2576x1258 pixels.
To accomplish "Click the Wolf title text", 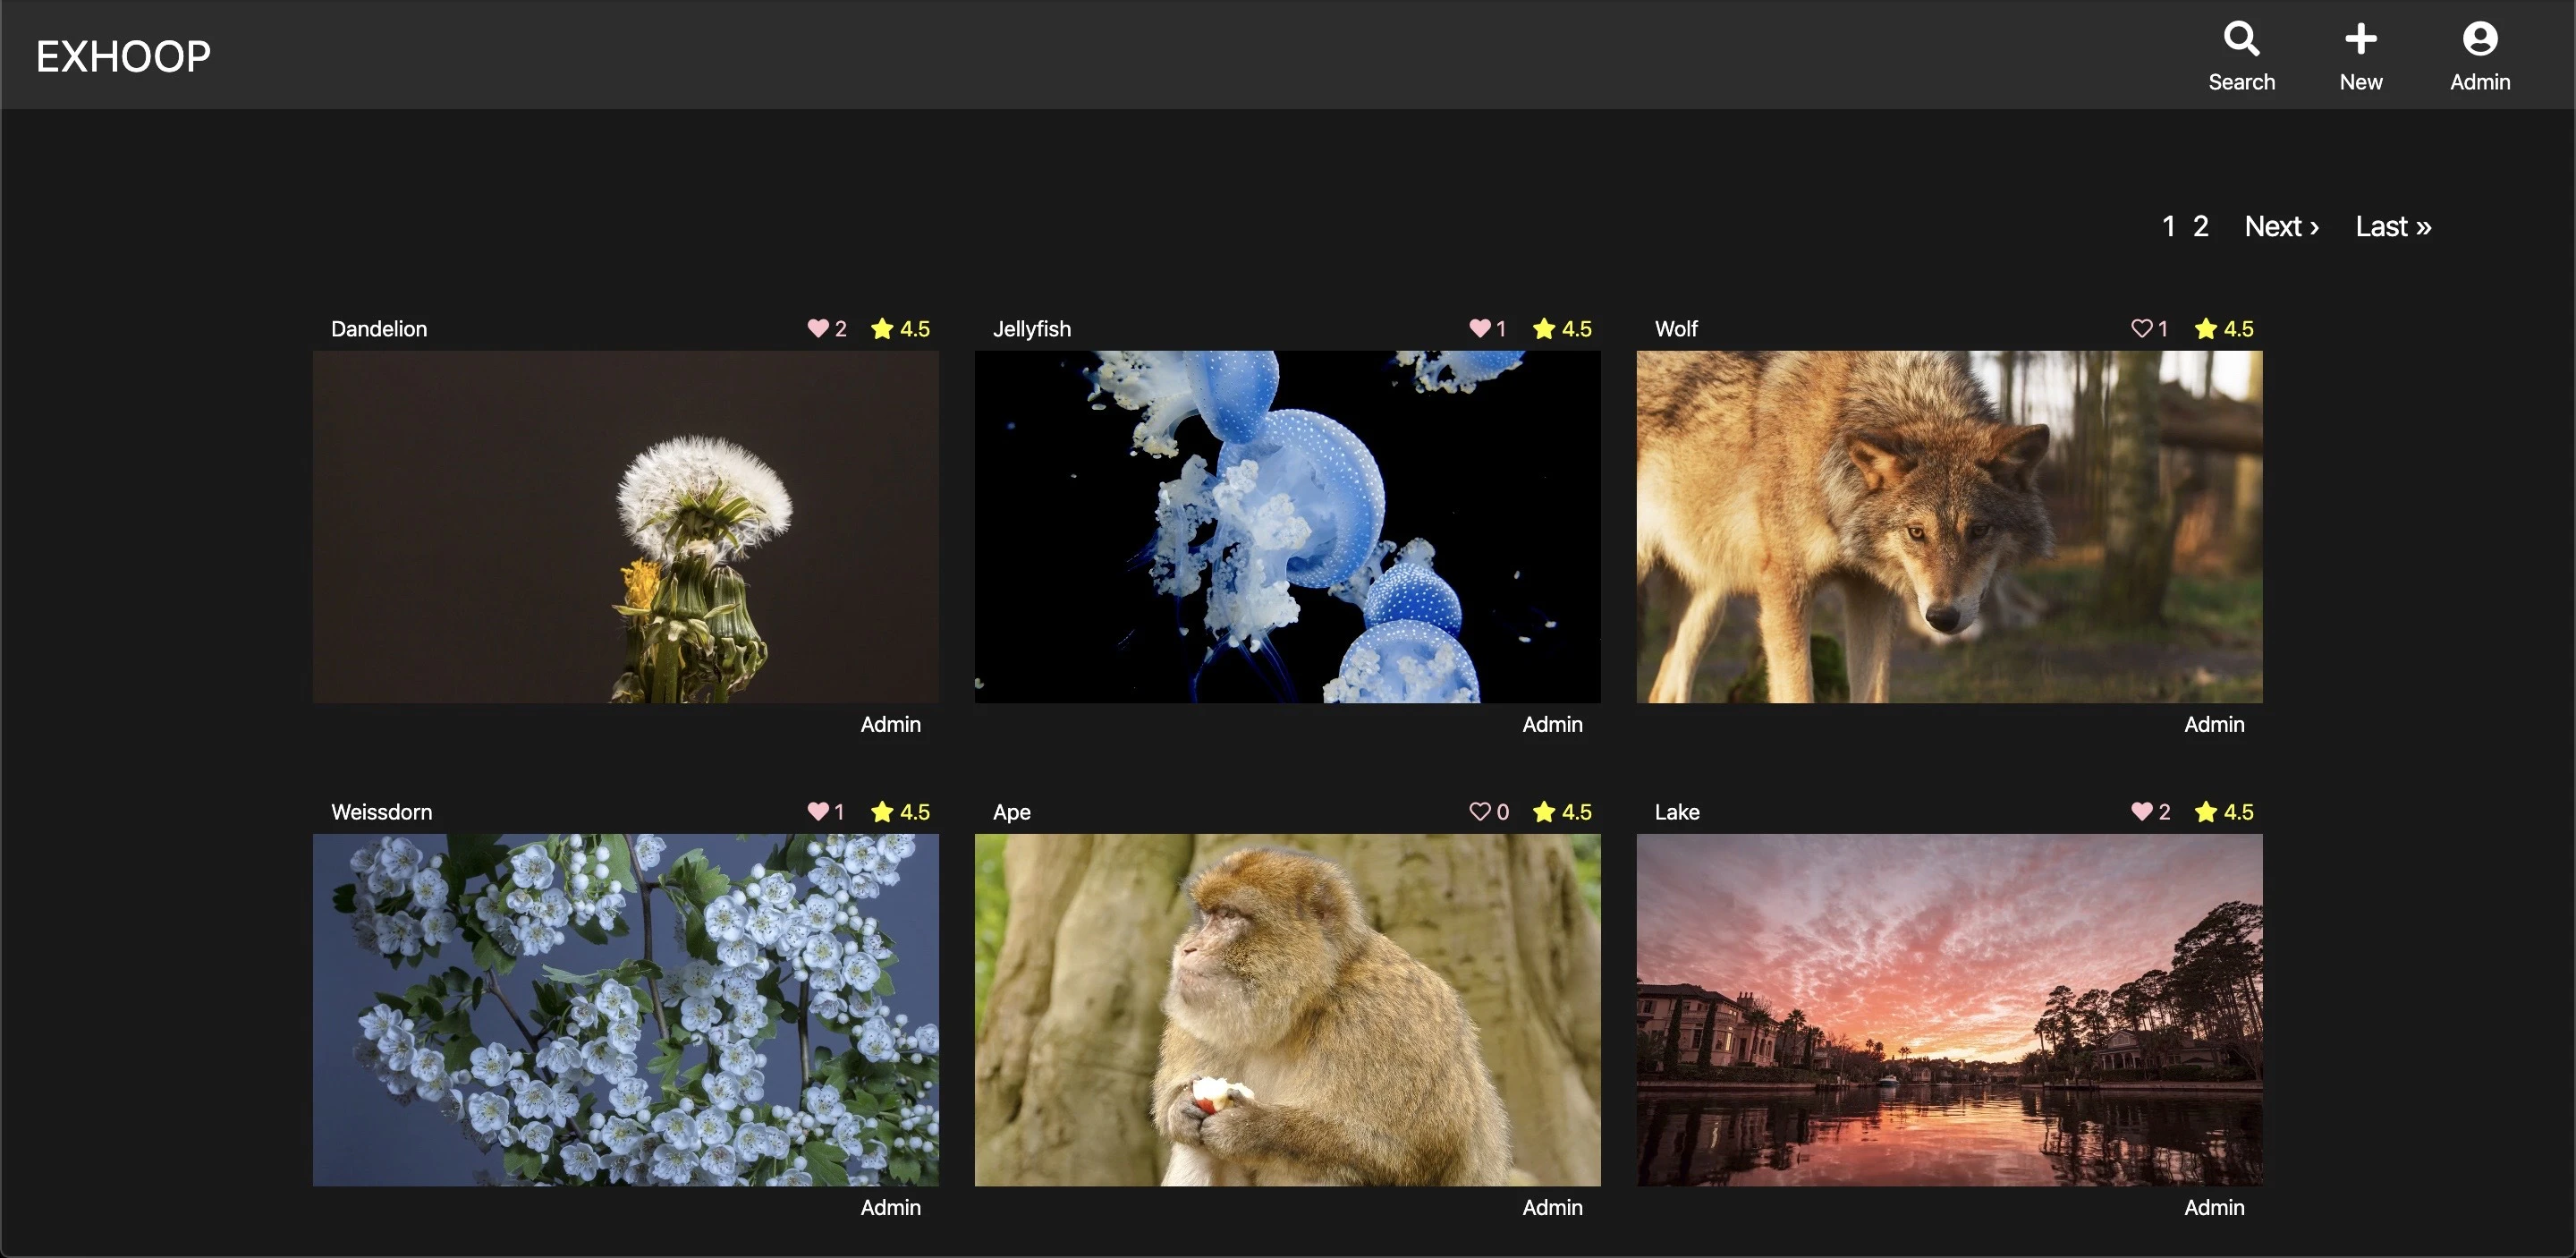I will [1676, 329].
